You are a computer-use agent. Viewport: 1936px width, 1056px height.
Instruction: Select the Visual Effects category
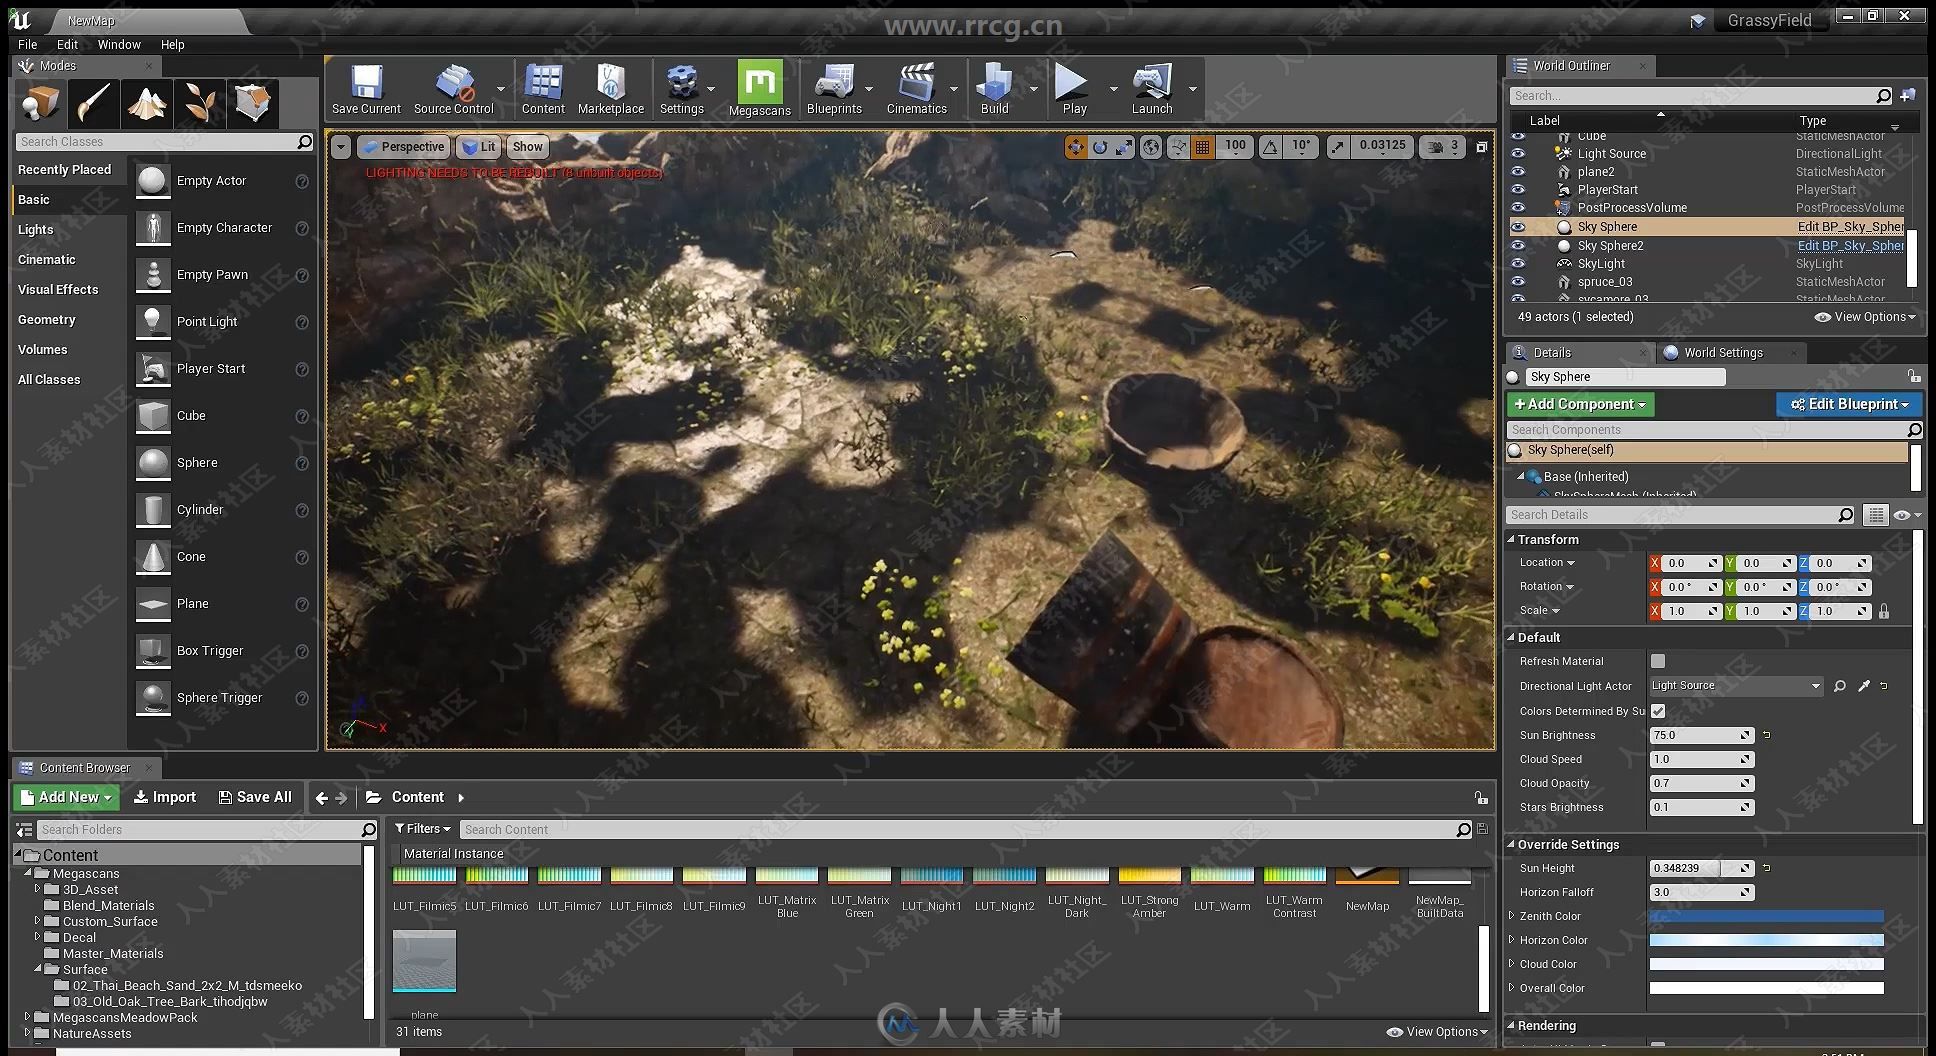(x=58, y=290)
